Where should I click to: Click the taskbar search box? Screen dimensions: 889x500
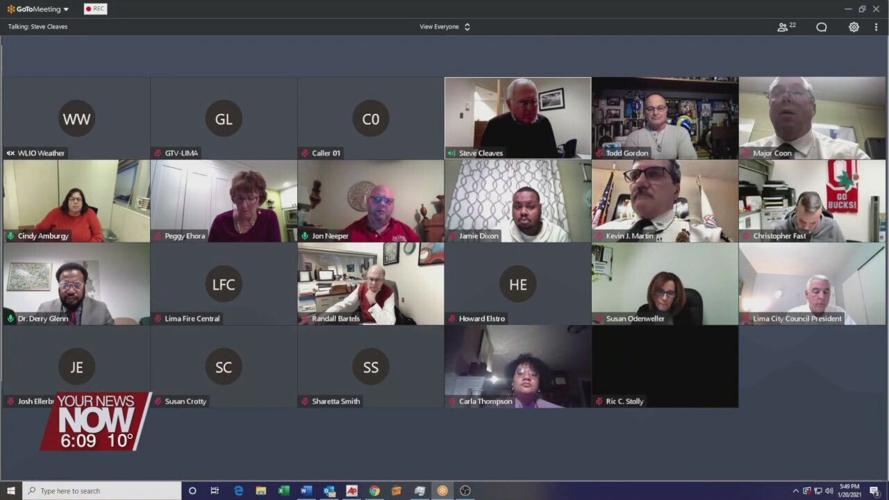coord(102,491)
